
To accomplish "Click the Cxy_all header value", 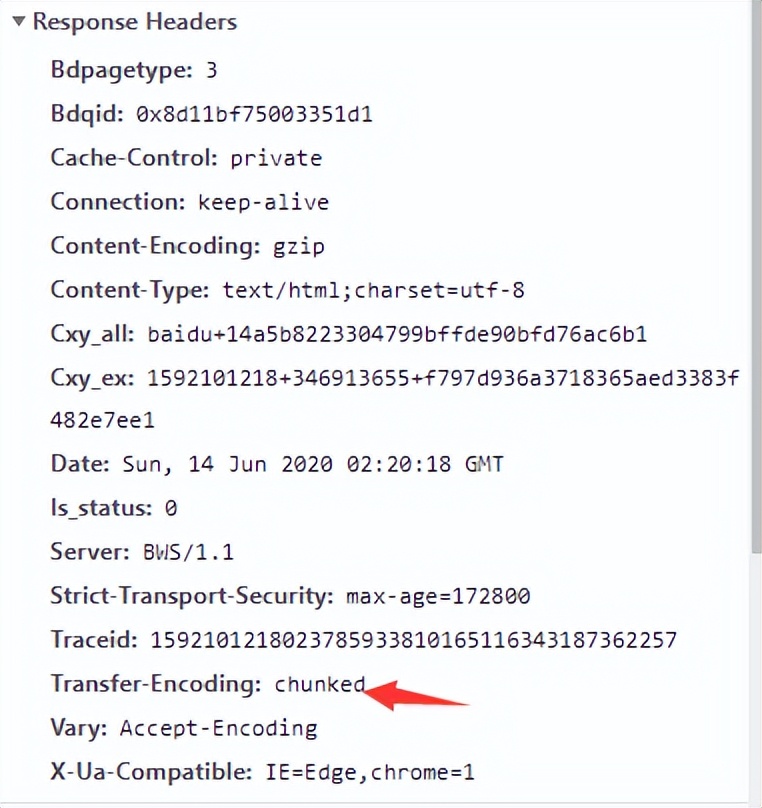I will coord(397,334).
